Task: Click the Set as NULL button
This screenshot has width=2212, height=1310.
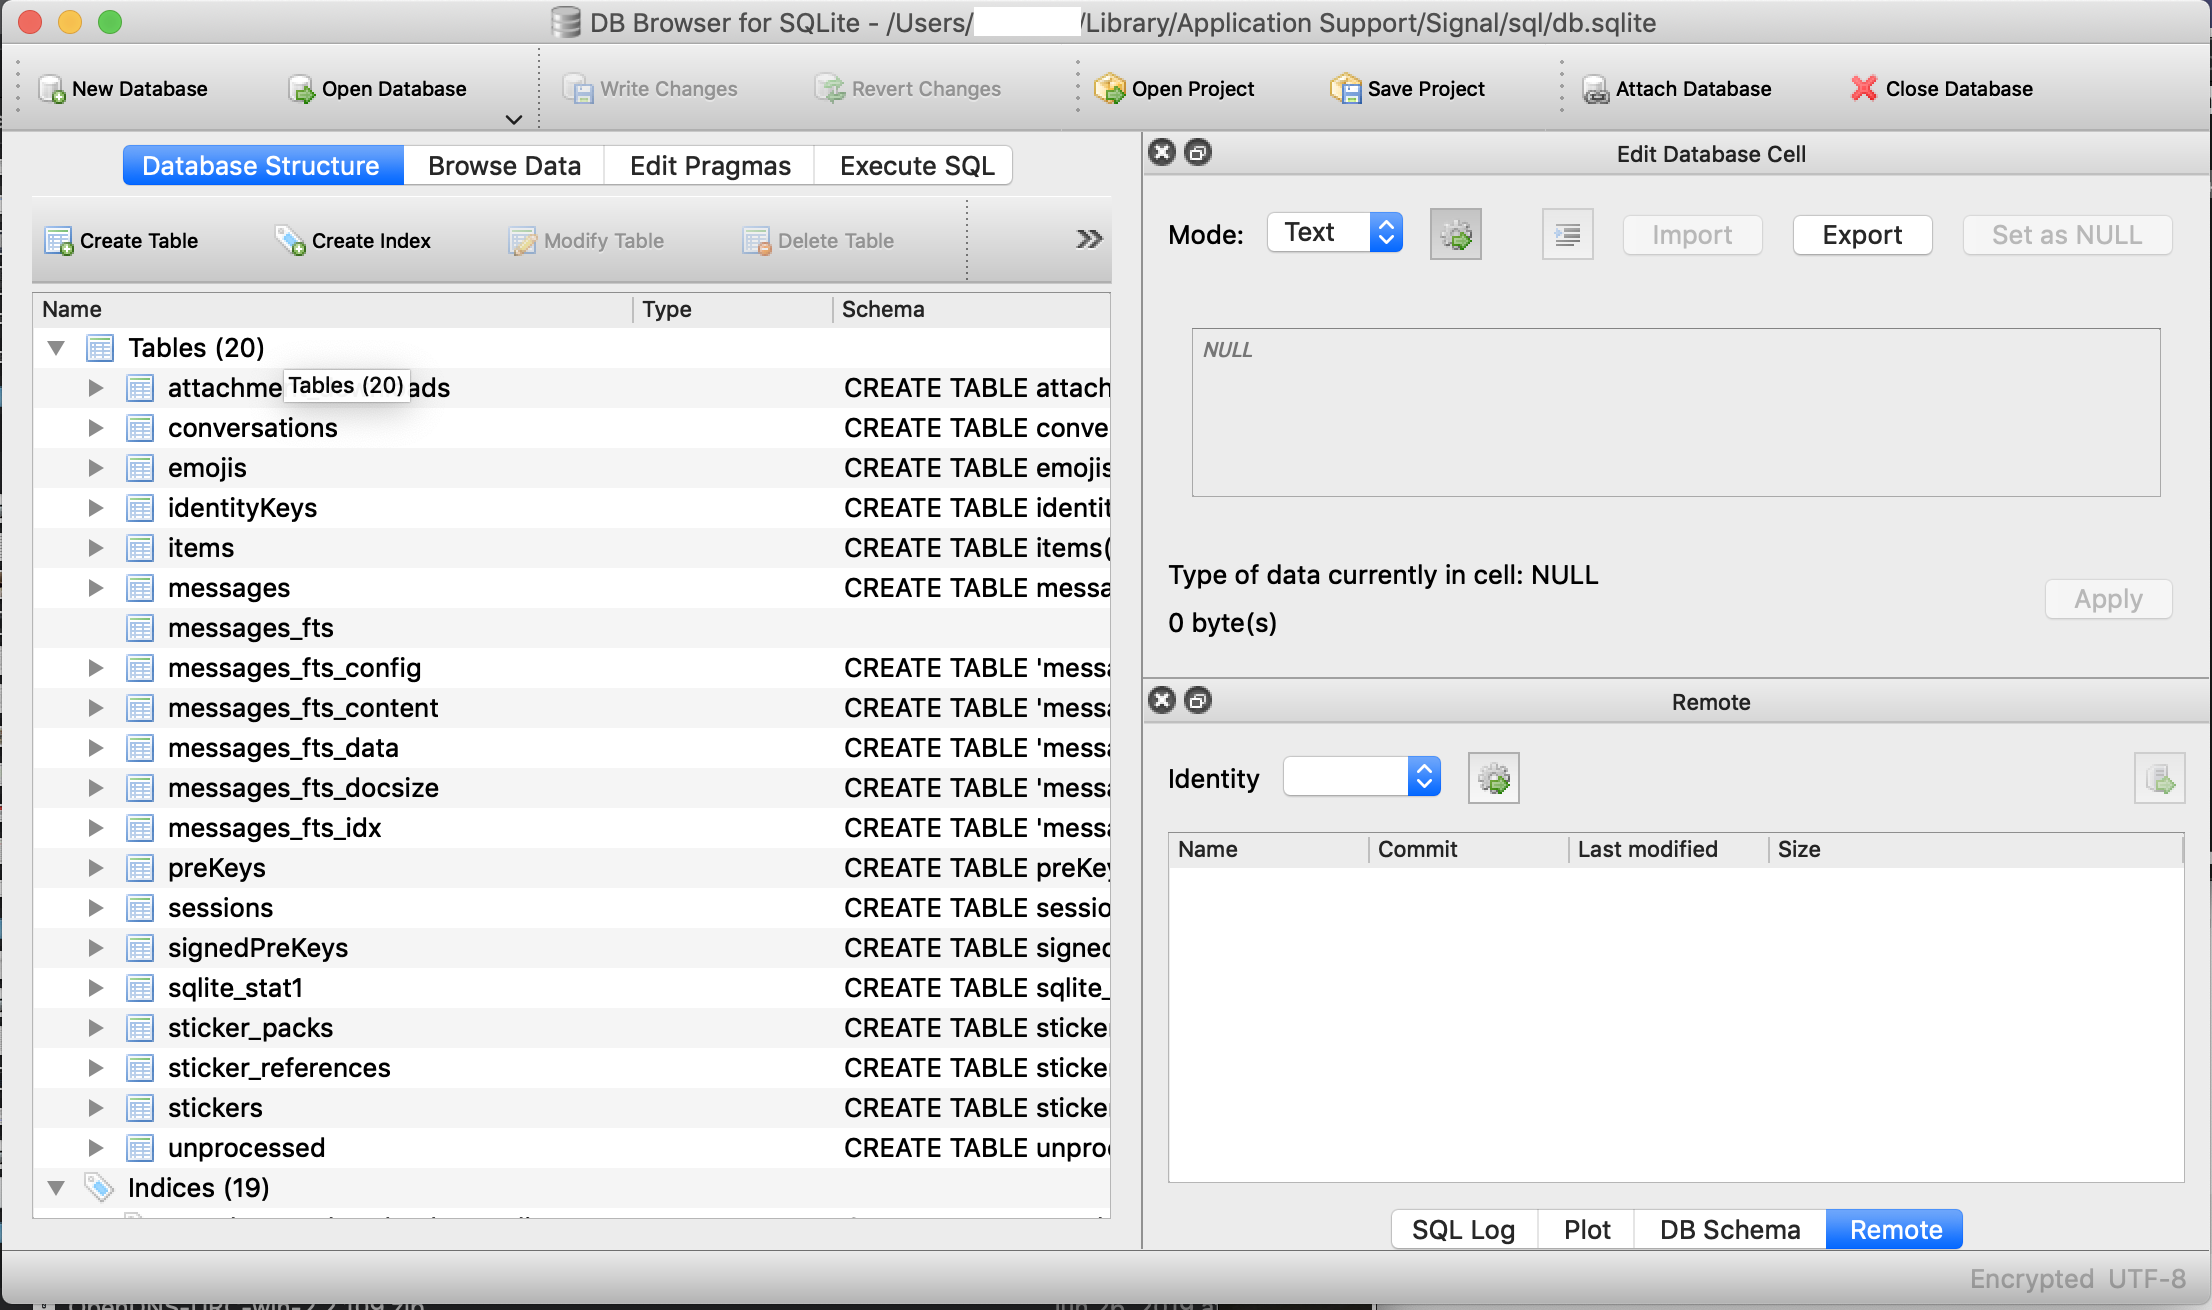Action: (2067, 235)
